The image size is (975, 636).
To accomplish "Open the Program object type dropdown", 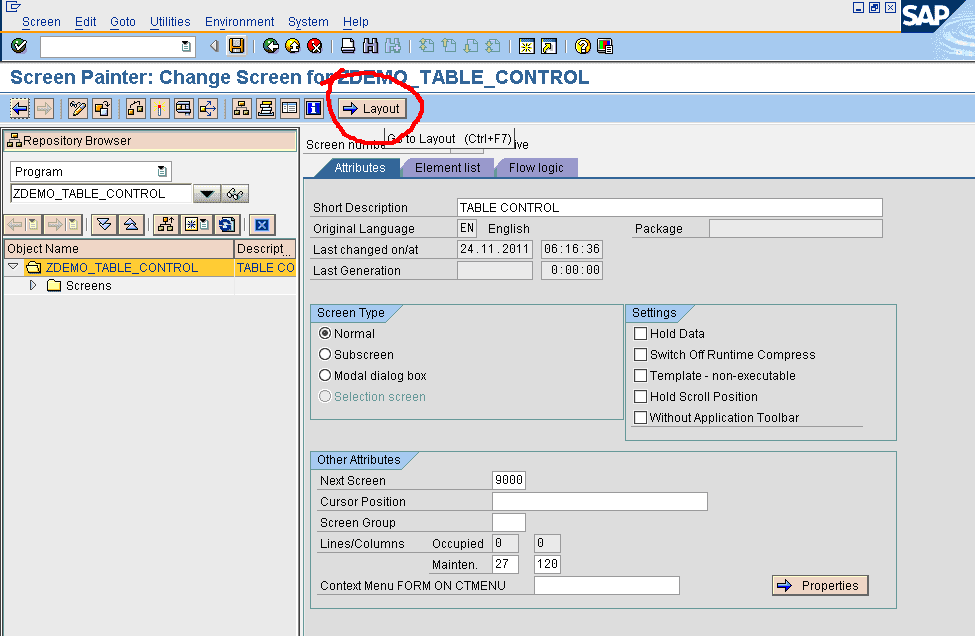I will point(161,171).
